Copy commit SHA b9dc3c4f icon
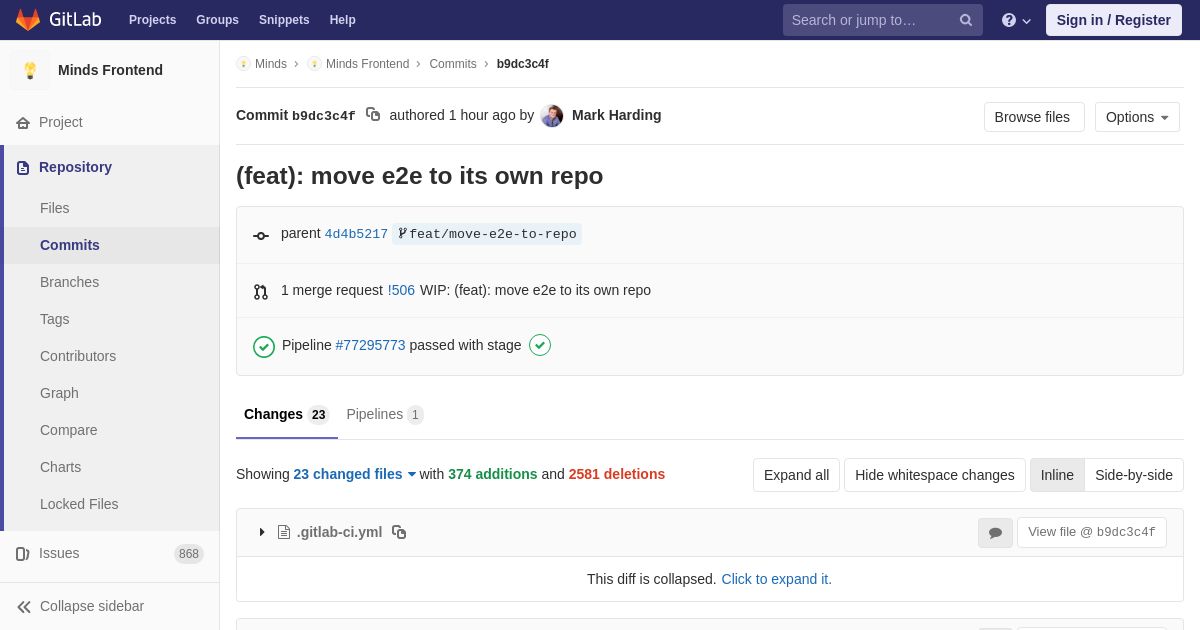The width and height of the screenshot is (1200, 630). pos(373,115)
